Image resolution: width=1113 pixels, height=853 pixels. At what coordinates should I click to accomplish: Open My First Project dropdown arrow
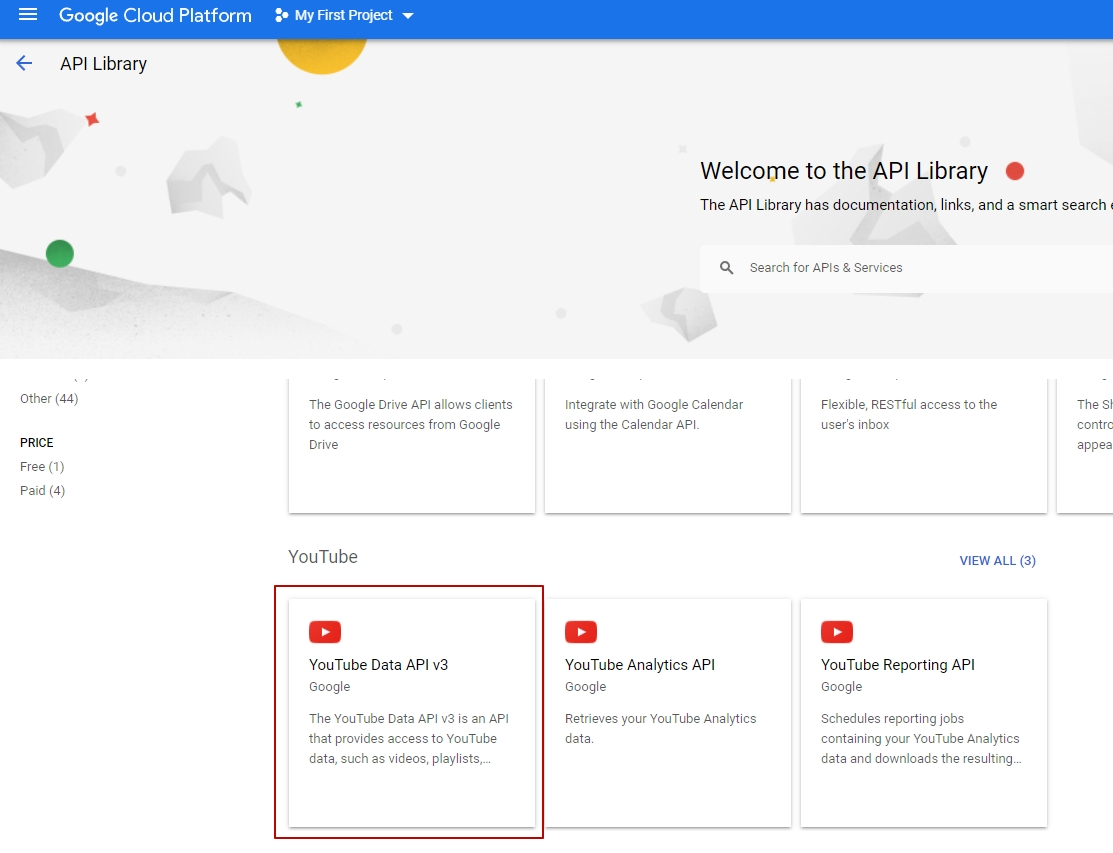coord(407,16)
